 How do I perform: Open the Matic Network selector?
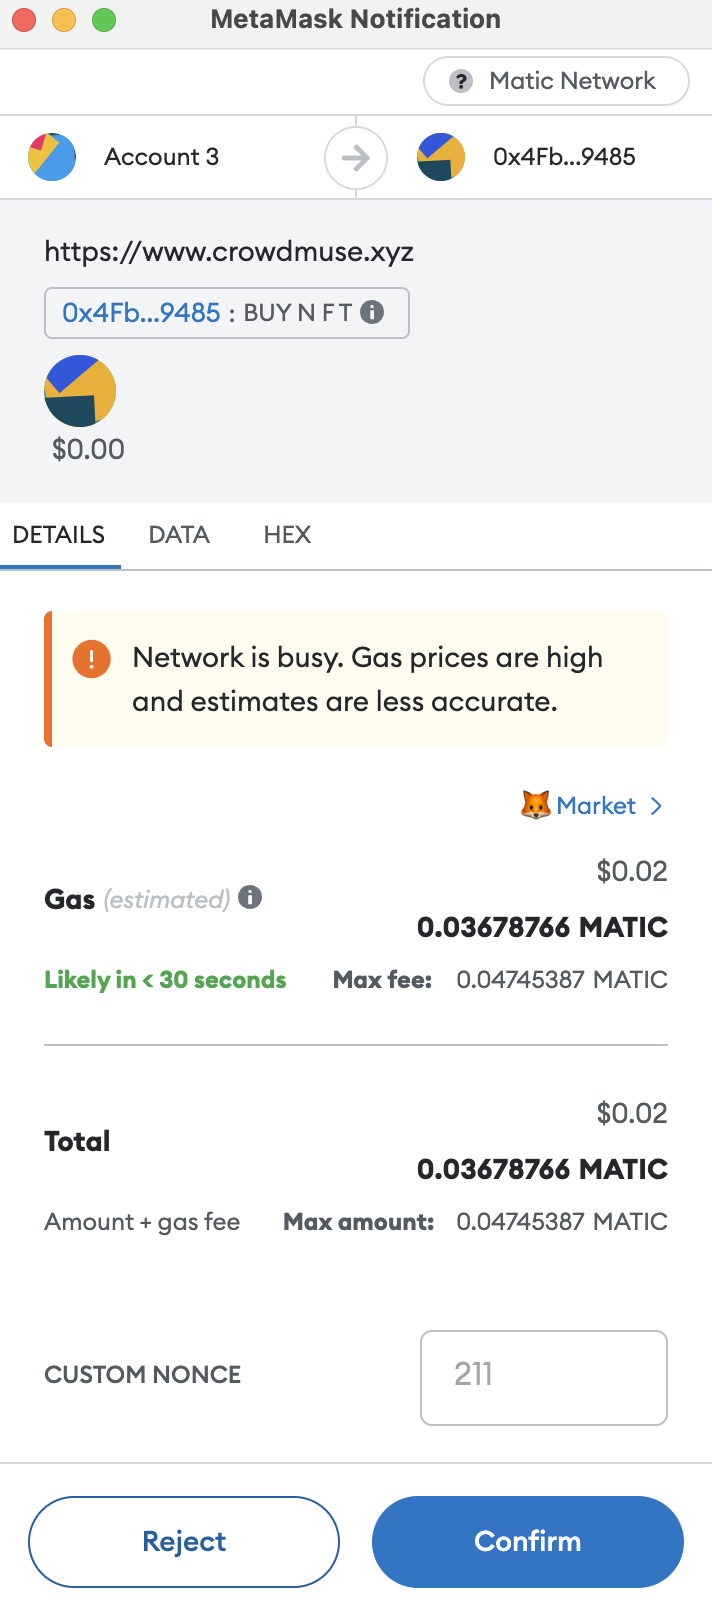click(556, 81)
